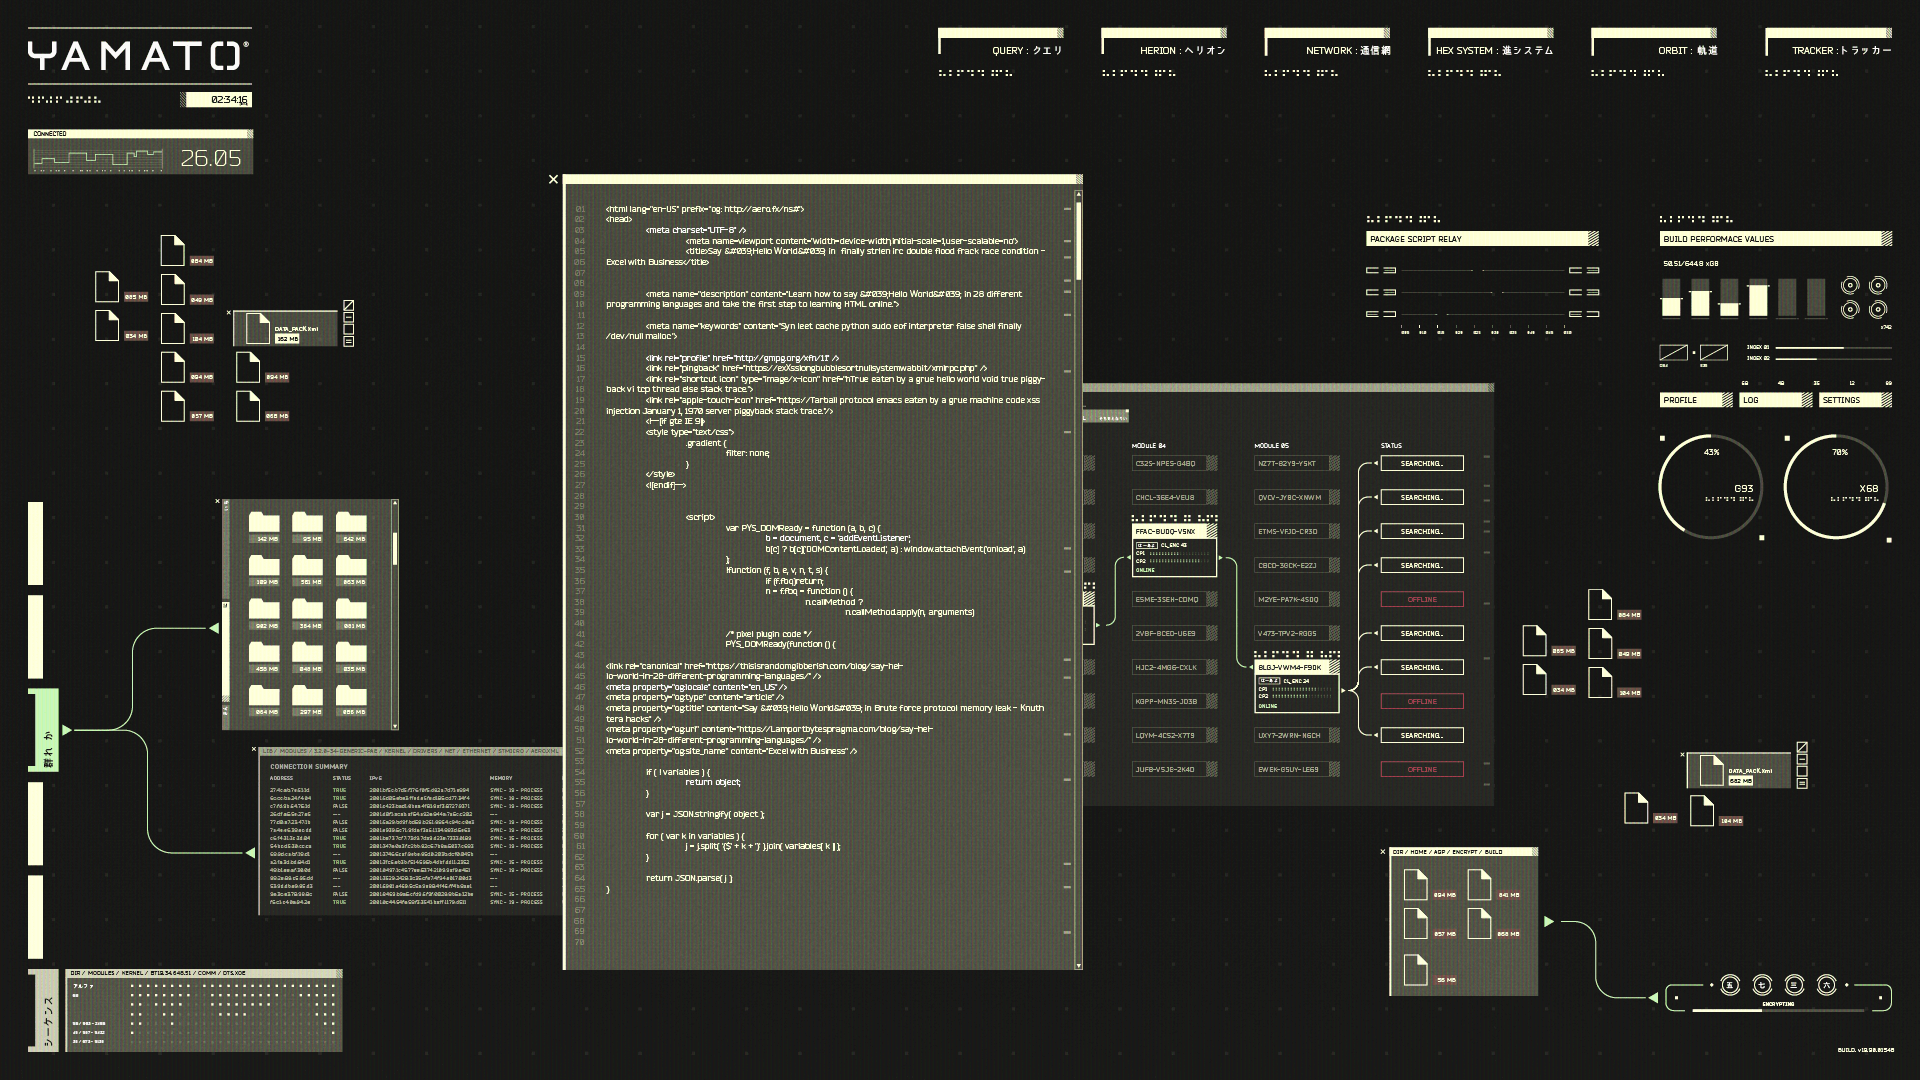
Task: Click the PROFILE button
Action: point(1696,400)
